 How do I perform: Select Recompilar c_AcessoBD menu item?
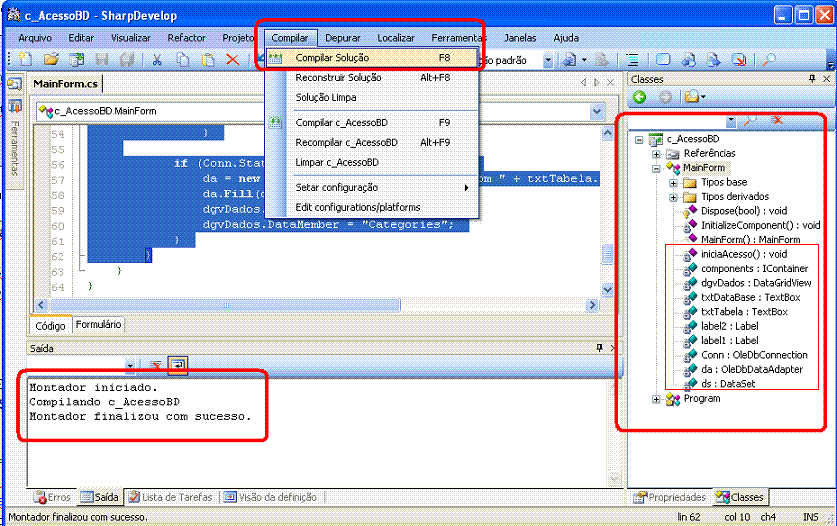tap(372, 143)
